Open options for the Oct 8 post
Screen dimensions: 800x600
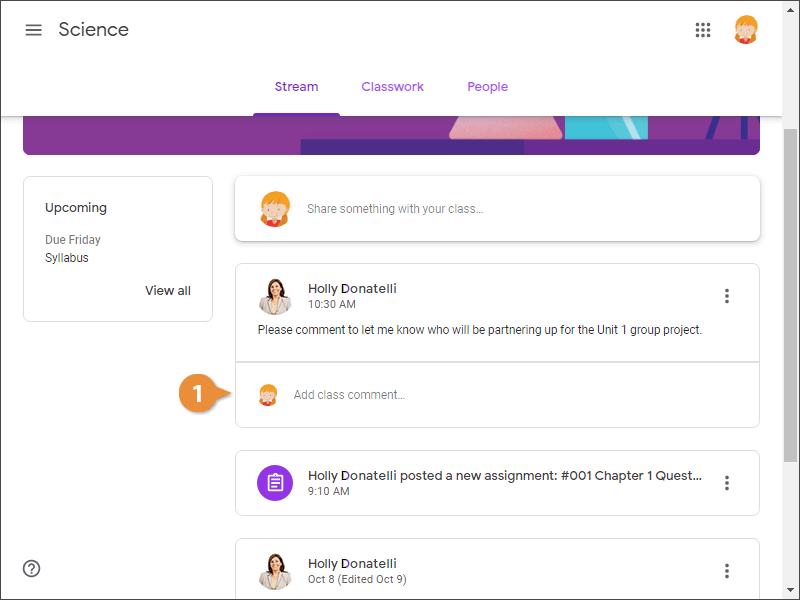pos(727,571)
